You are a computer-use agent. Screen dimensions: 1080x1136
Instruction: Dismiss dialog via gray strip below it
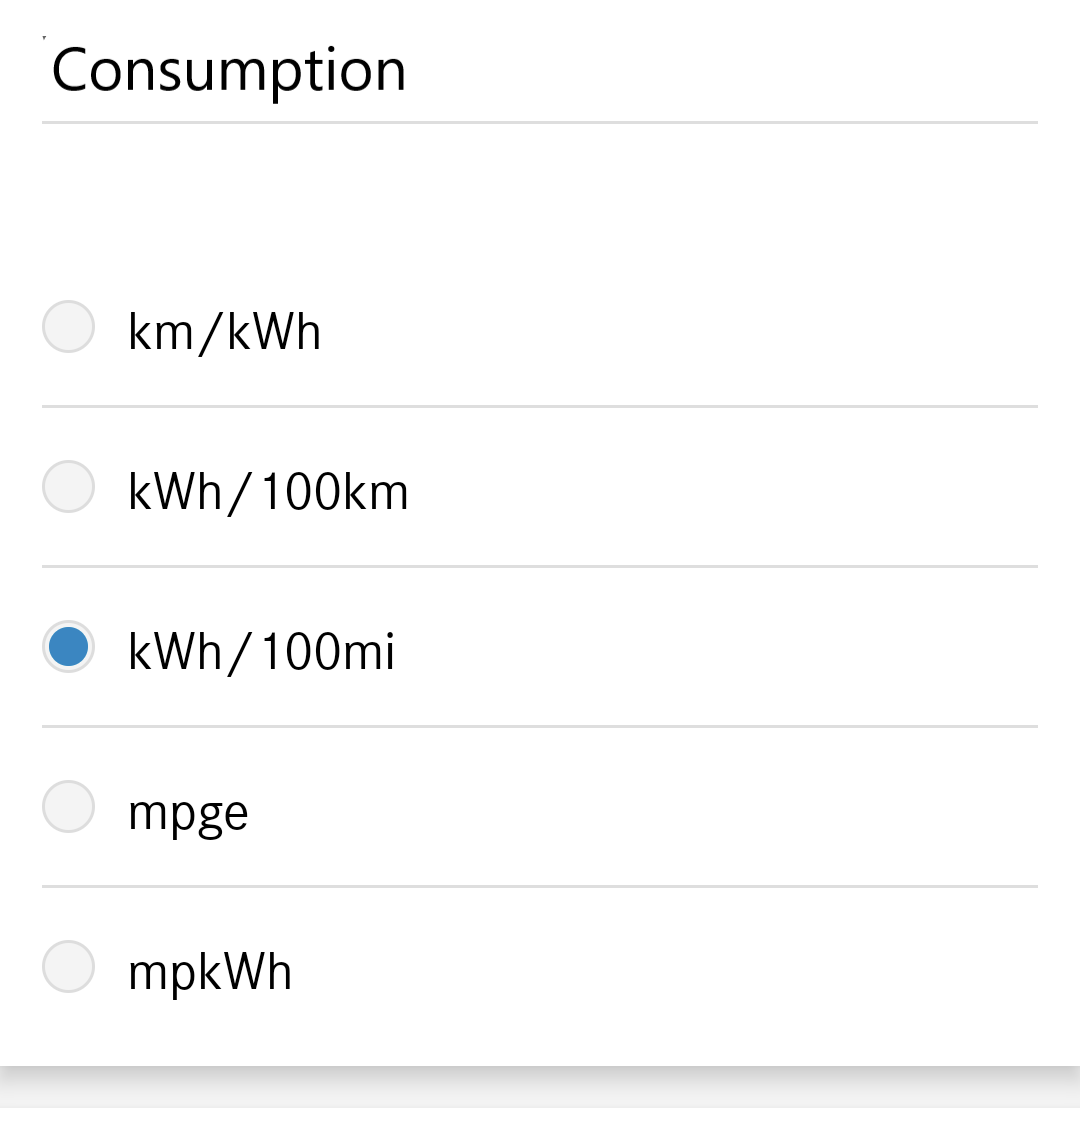540,1120
